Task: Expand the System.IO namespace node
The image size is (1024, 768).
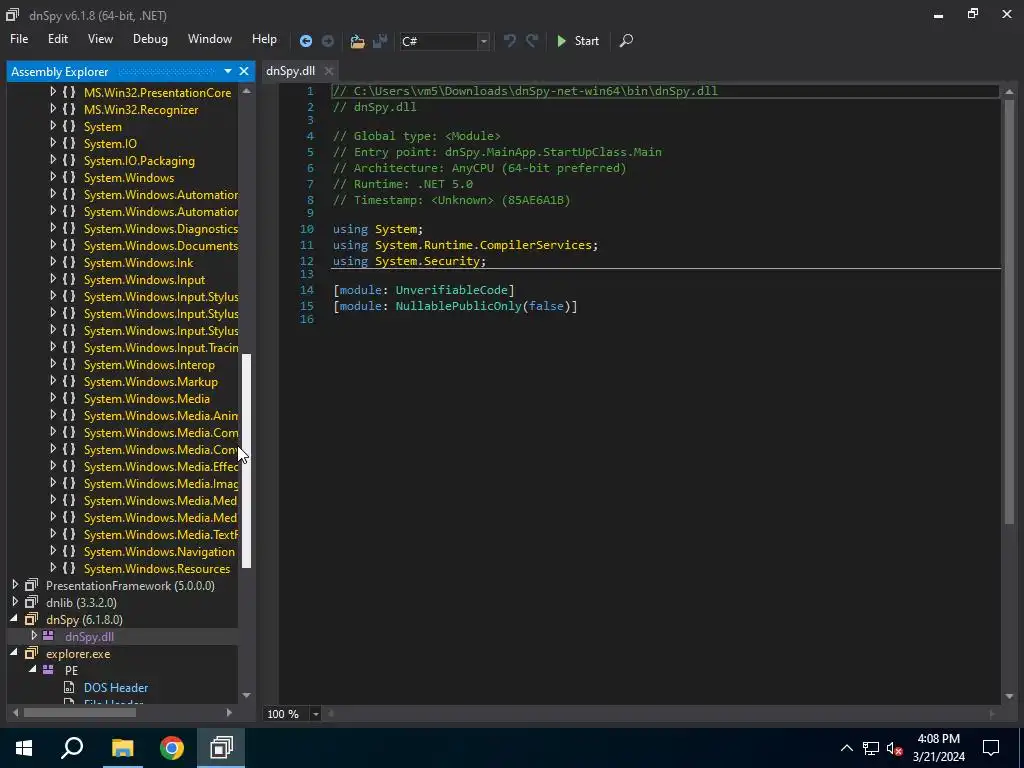Action: [53, 143]
